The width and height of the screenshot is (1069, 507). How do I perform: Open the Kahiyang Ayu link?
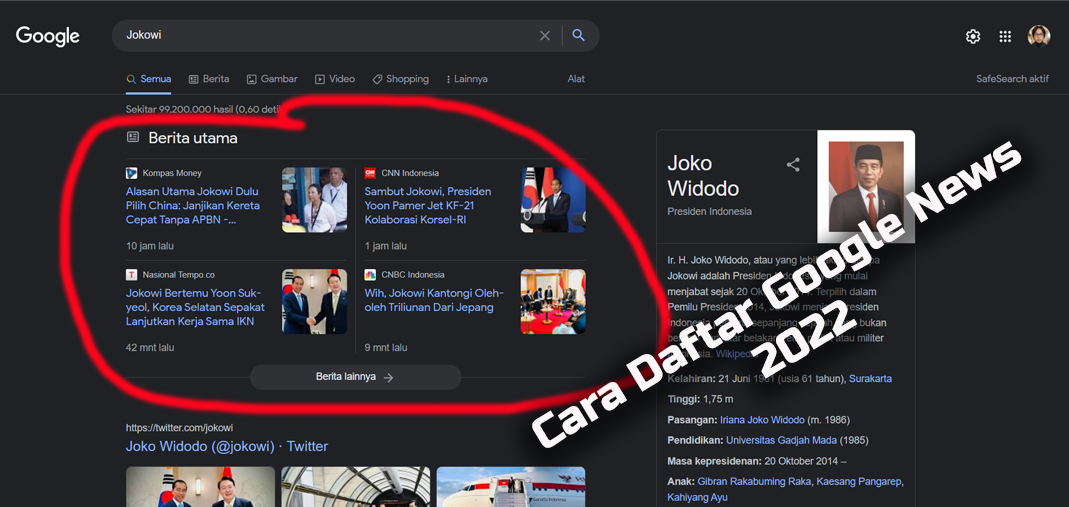click(697, 497)
